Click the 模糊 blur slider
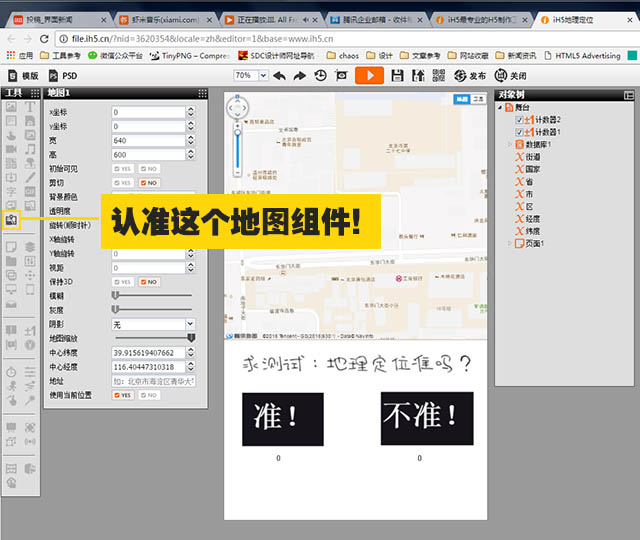This screenshot has height=540, width=640. [153, 296]
